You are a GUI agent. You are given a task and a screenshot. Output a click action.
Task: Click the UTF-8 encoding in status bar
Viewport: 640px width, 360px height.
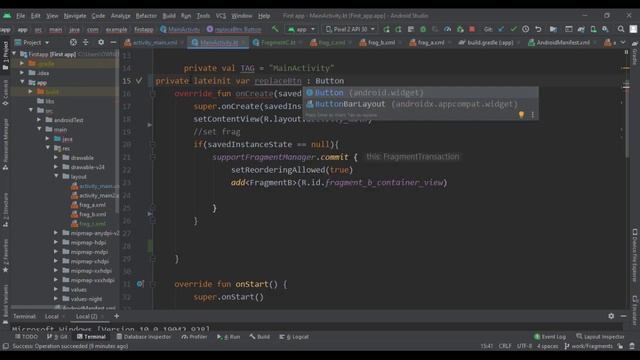[524, 346]
